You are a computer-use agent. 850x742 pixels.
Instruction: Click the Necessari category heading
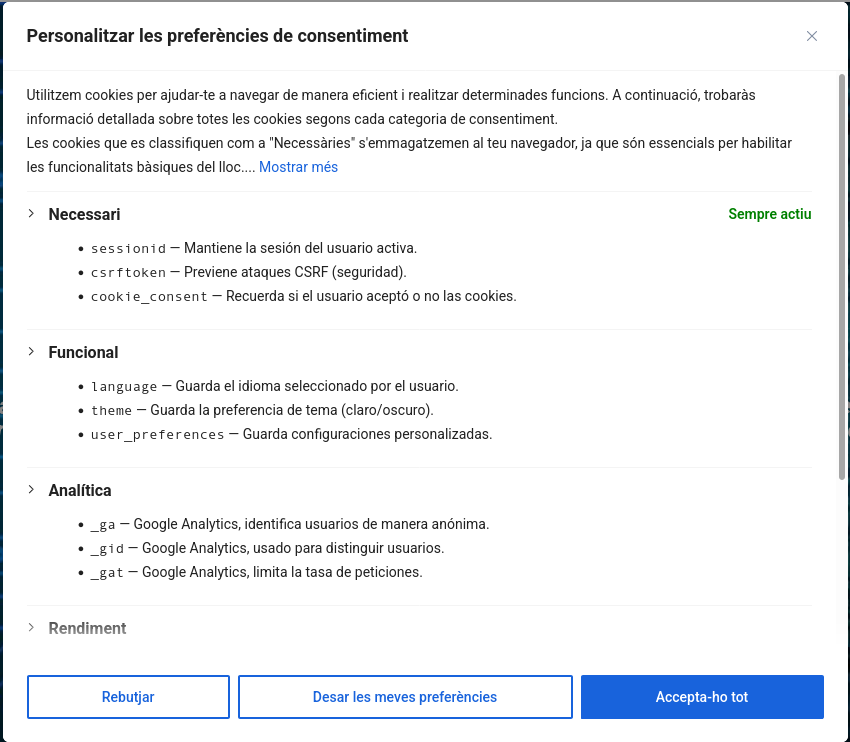coord(85,214)
